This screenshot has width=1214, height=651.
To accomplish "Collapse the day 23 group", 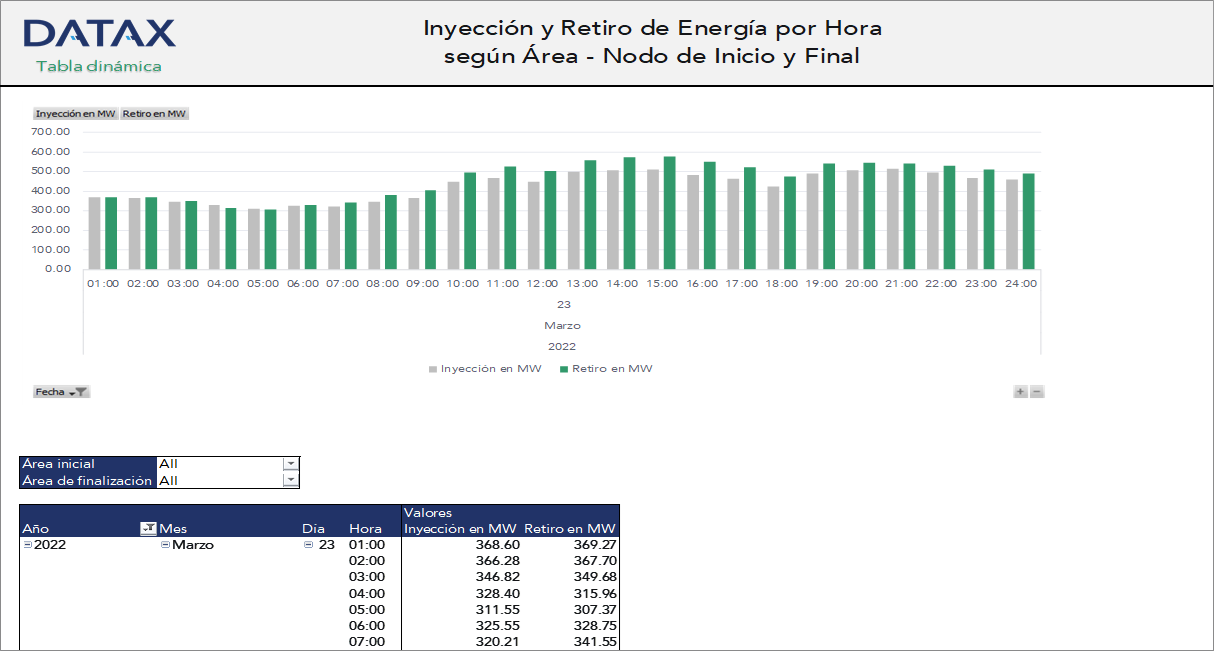I will 306,545.
